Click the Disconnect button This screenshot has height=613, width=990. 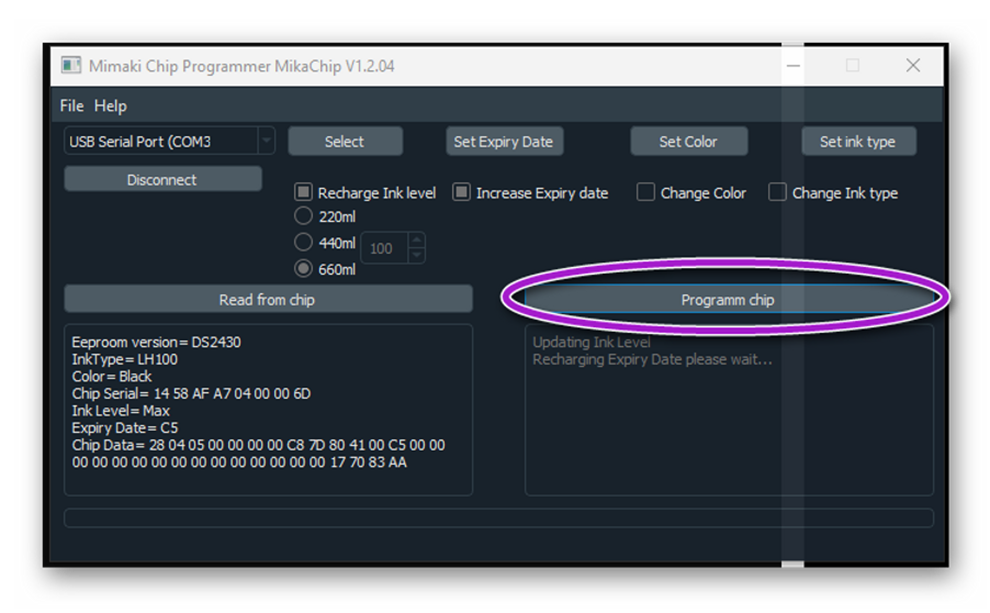tap(162, 180)
